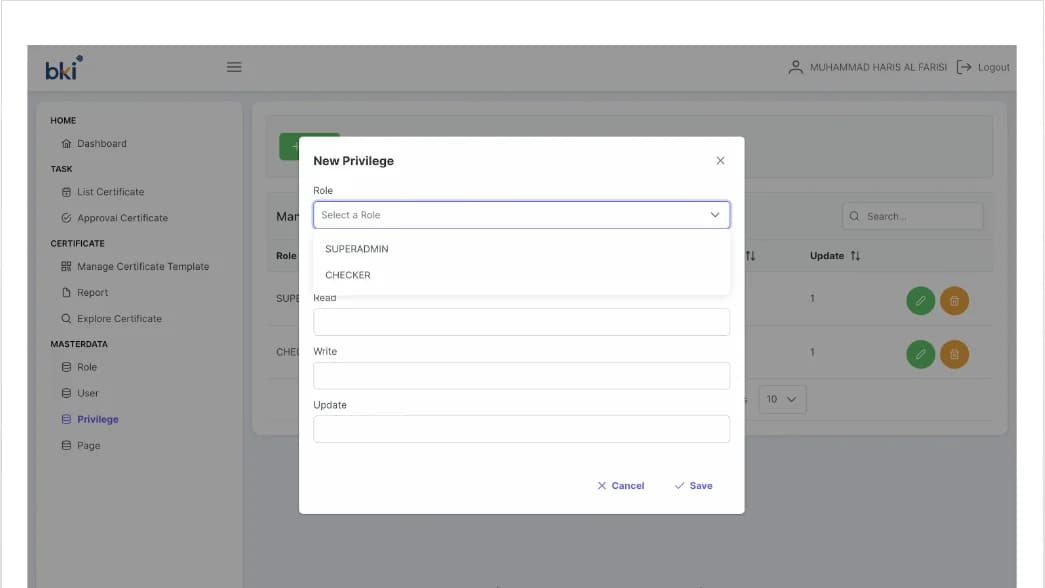
Task: Click the Logout arrow icon
Action: pos(964,67)
